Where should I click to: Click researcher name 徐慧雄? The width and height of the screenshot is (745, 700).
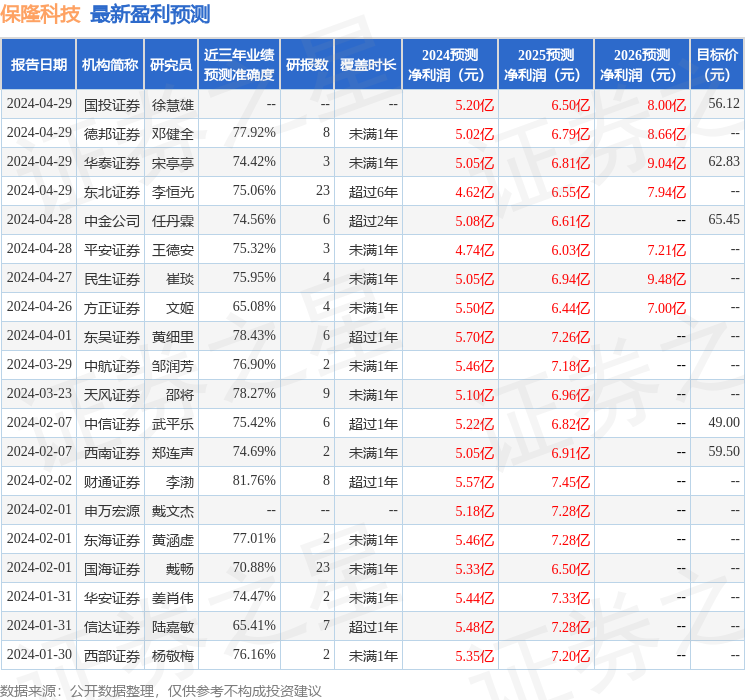point(172,105)
